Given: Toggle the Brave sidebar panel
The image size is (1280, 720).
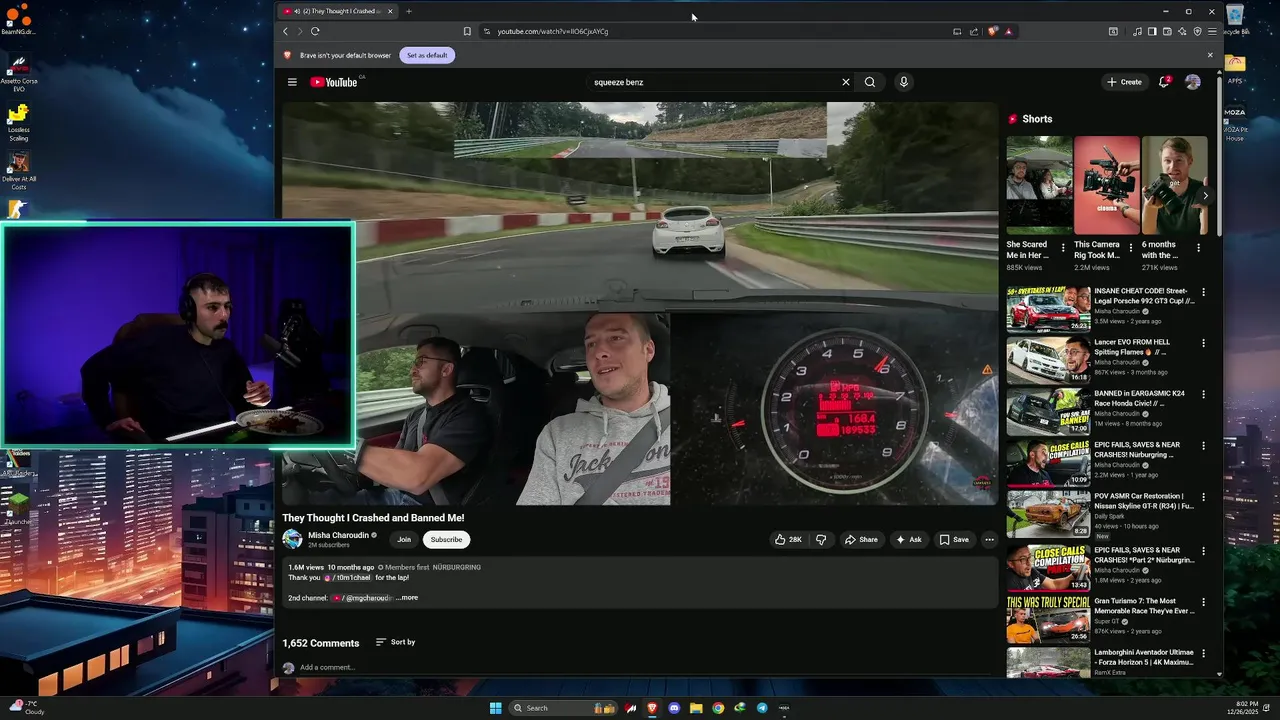Looking at the screenshot, I should click(x=1152, y=31).
